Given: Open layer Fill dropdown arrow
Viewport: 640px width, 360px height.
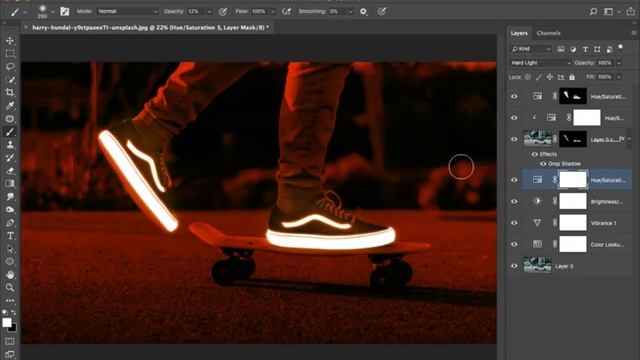Looking at the screenshot, I should (x=619, y=77).
